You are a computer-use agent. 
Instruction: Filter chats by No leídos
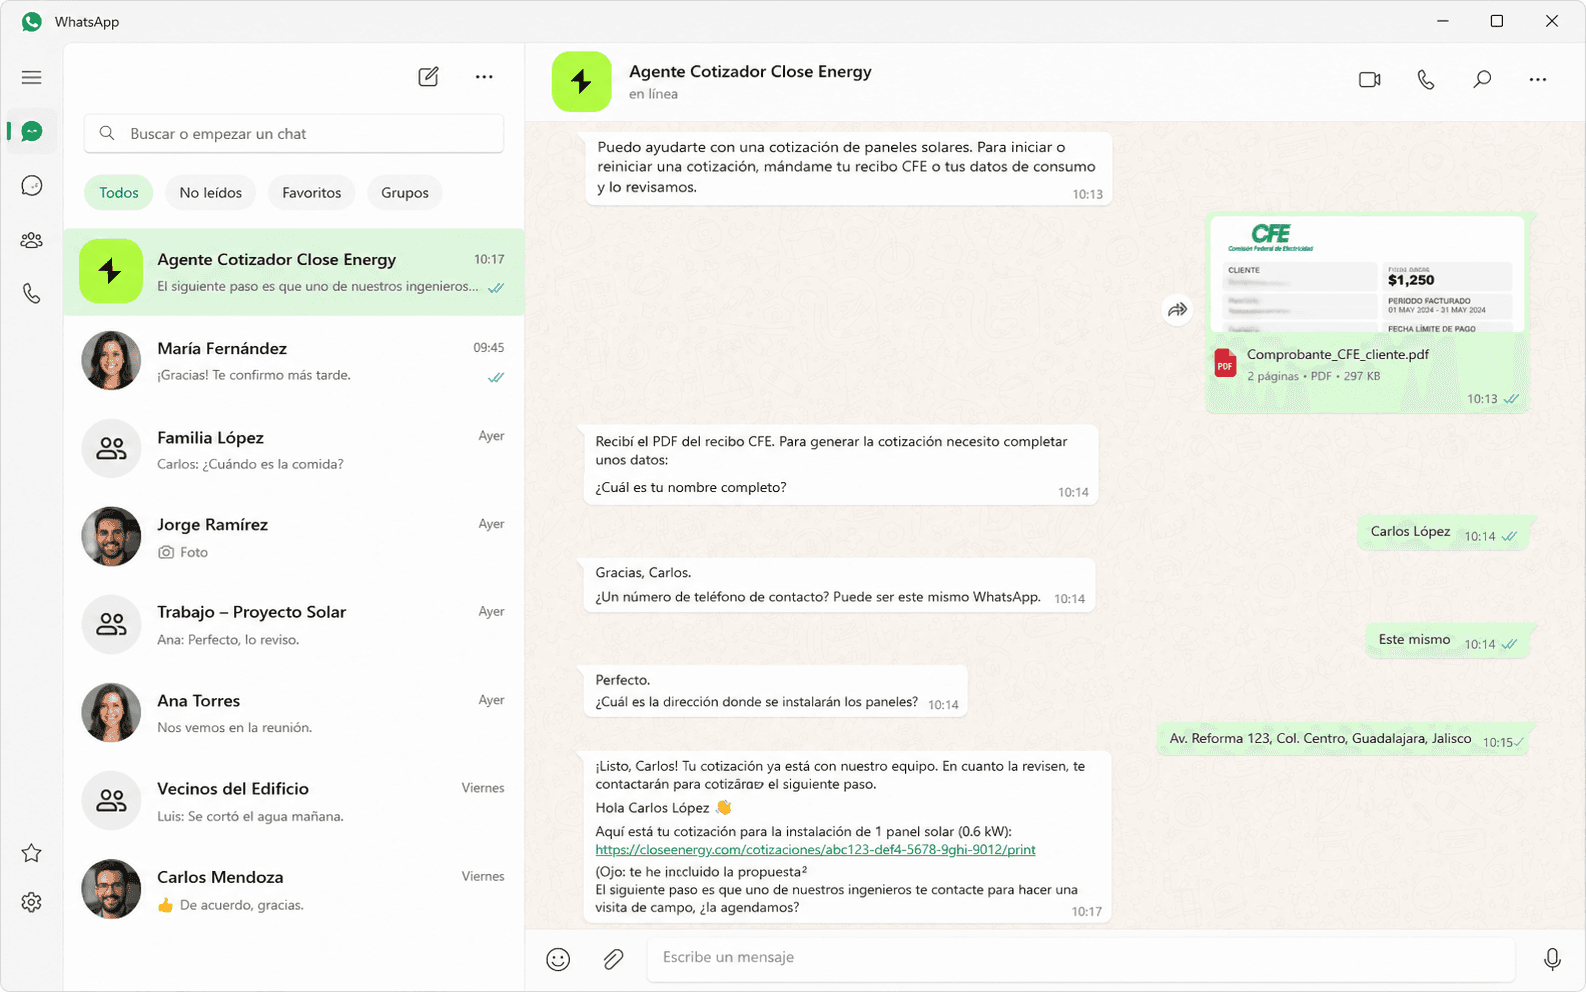211,192
